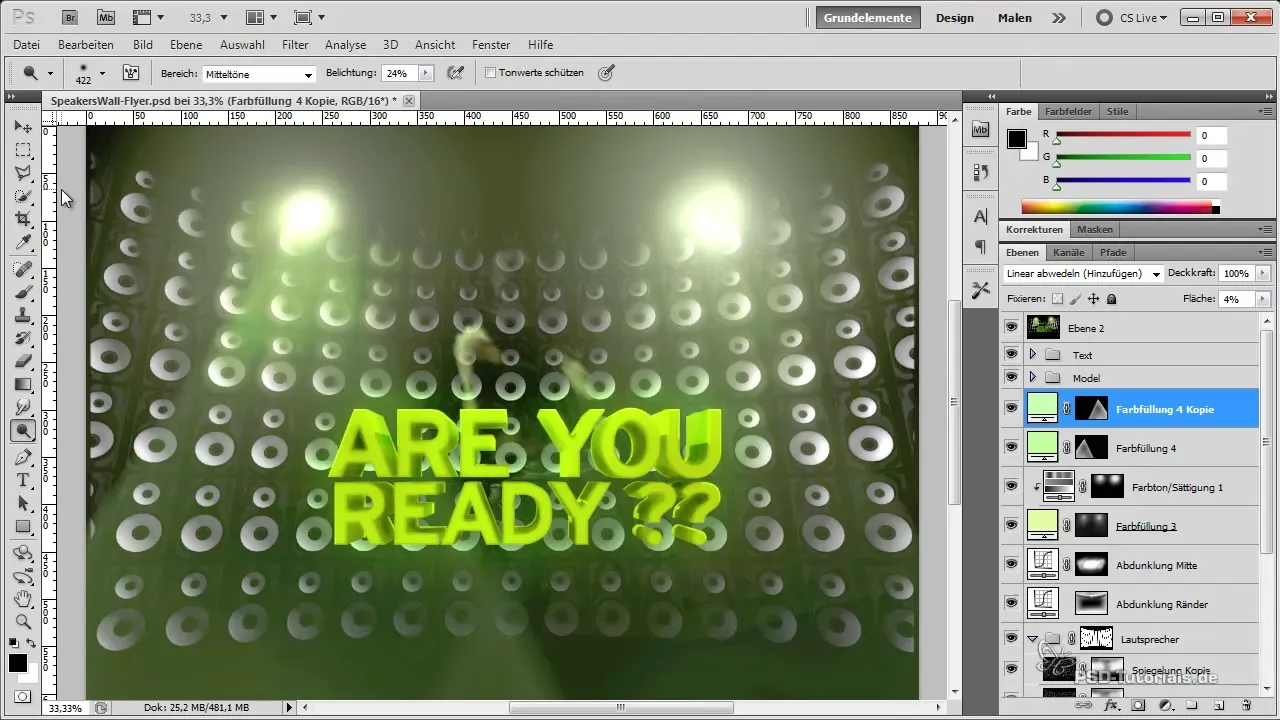Image resolution: width=1280 pixels, height=720 pixels.
Task: Select the Dodge tool in the toolbox
Action: tap(23, 431)
